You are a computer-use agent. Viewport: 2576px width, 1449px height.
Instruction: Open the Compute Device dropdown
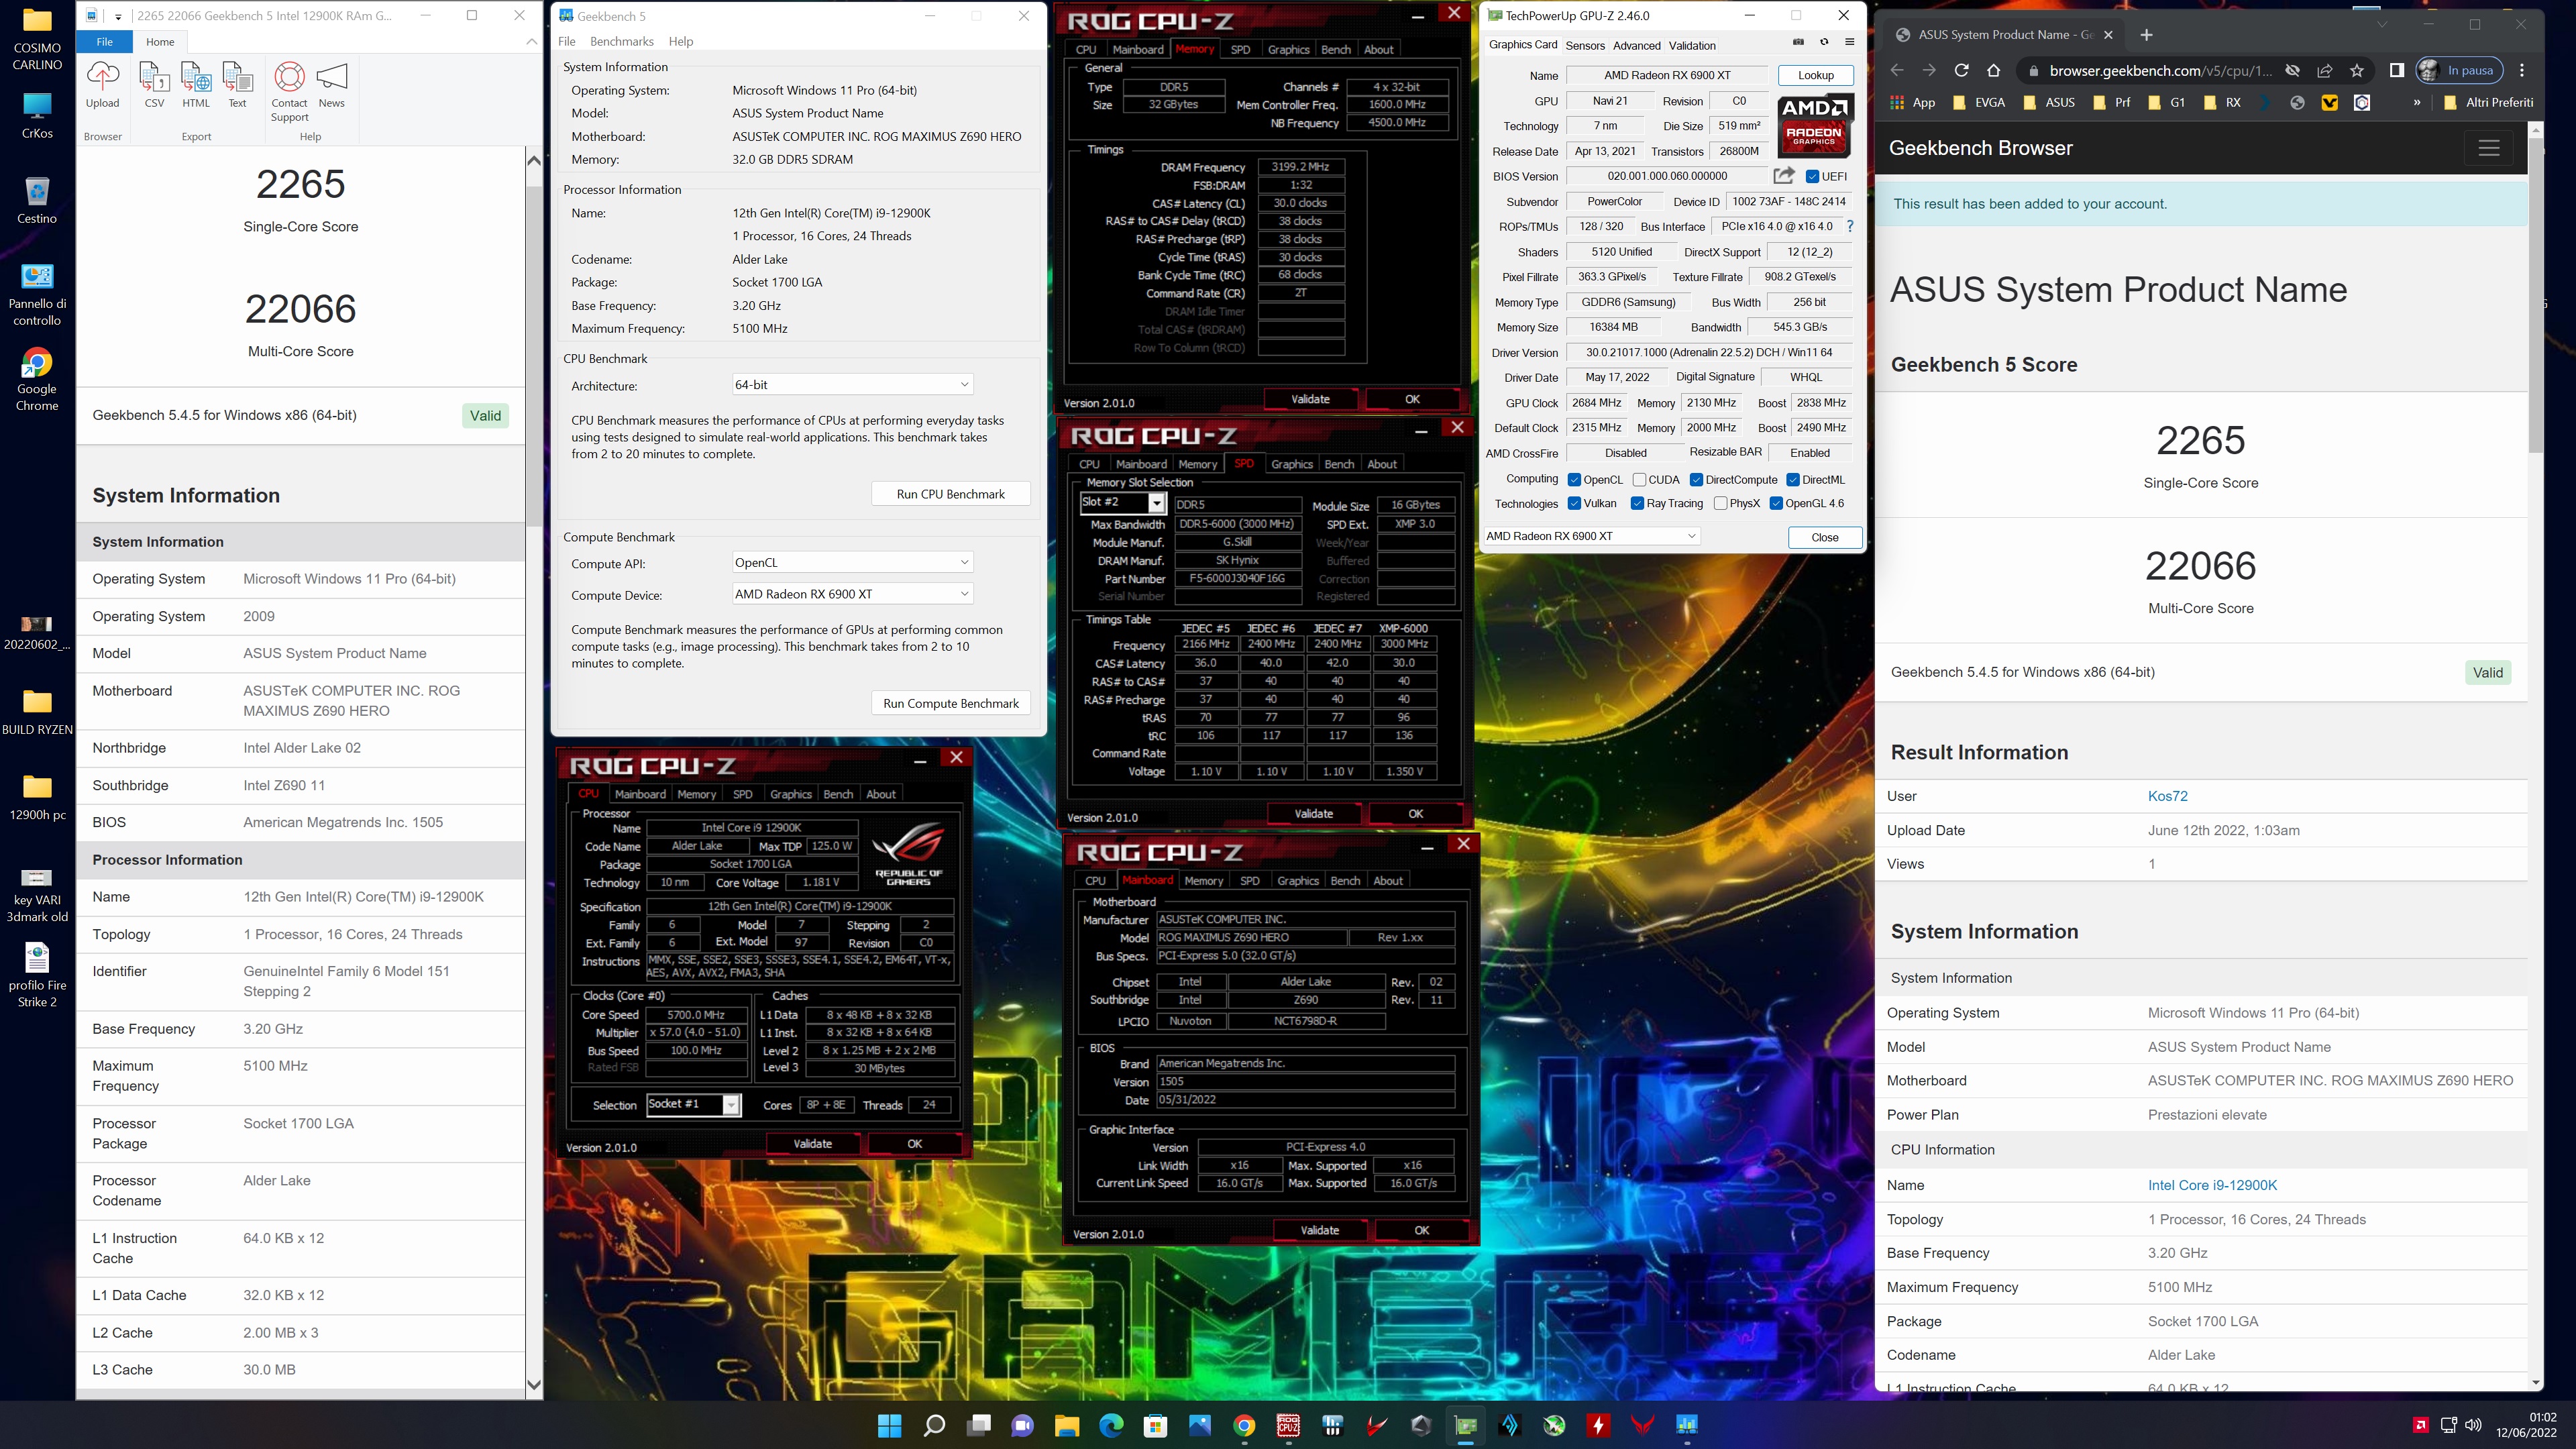[x=852, y=594]
